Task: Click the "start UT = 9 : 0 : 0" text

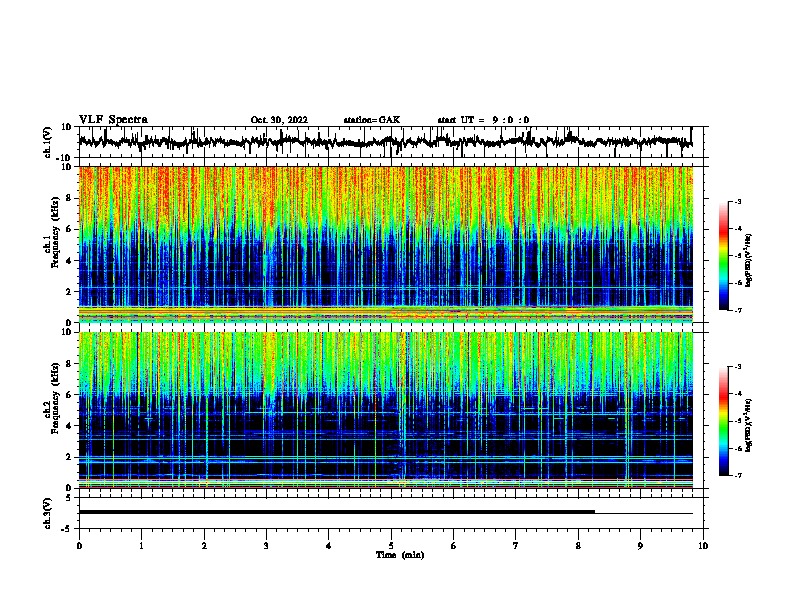Action: coord(483,120)
